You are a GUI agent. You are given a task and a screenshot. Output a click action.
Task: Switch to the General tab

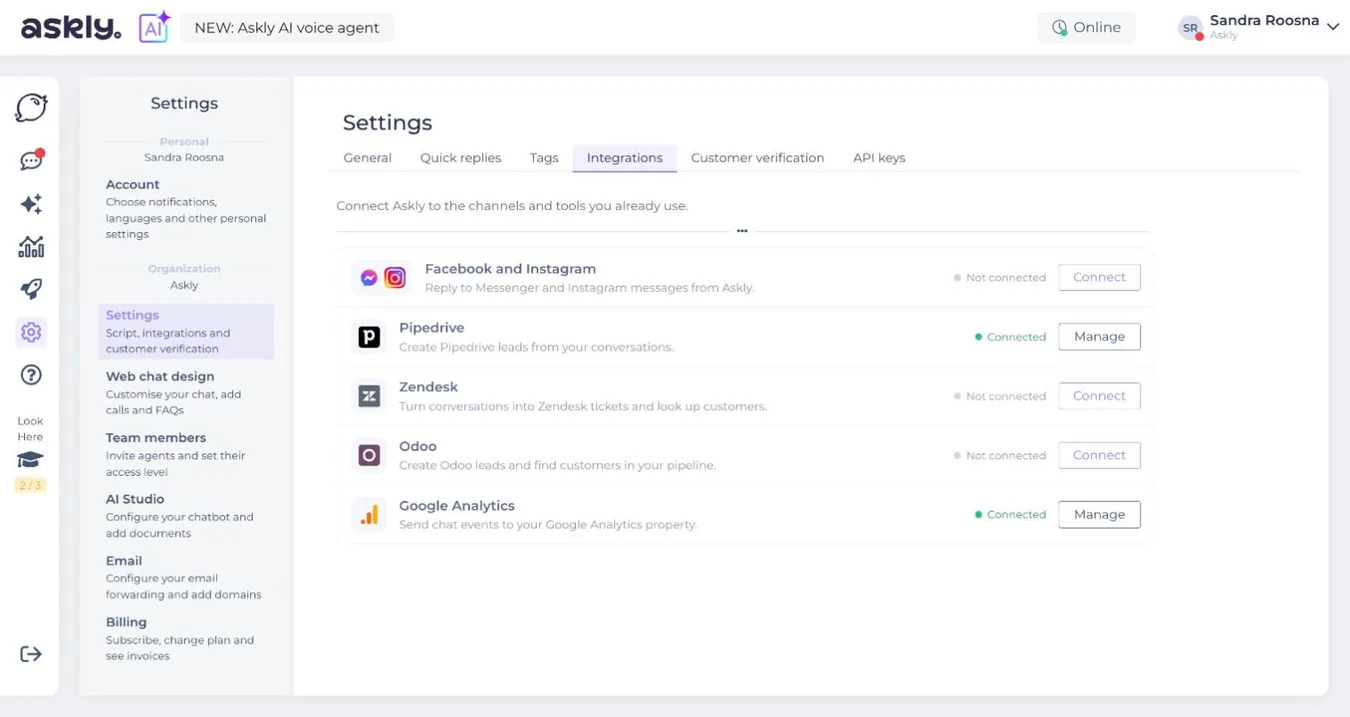click(x=367, y=158)
